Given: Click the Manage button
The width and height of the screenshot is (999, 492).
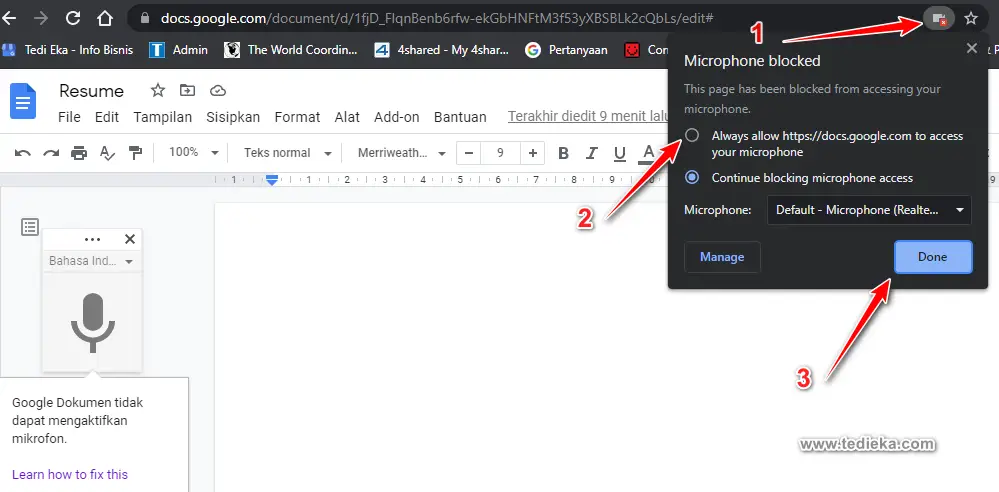Looking at the screenshot, I should (x=722, y=257).
